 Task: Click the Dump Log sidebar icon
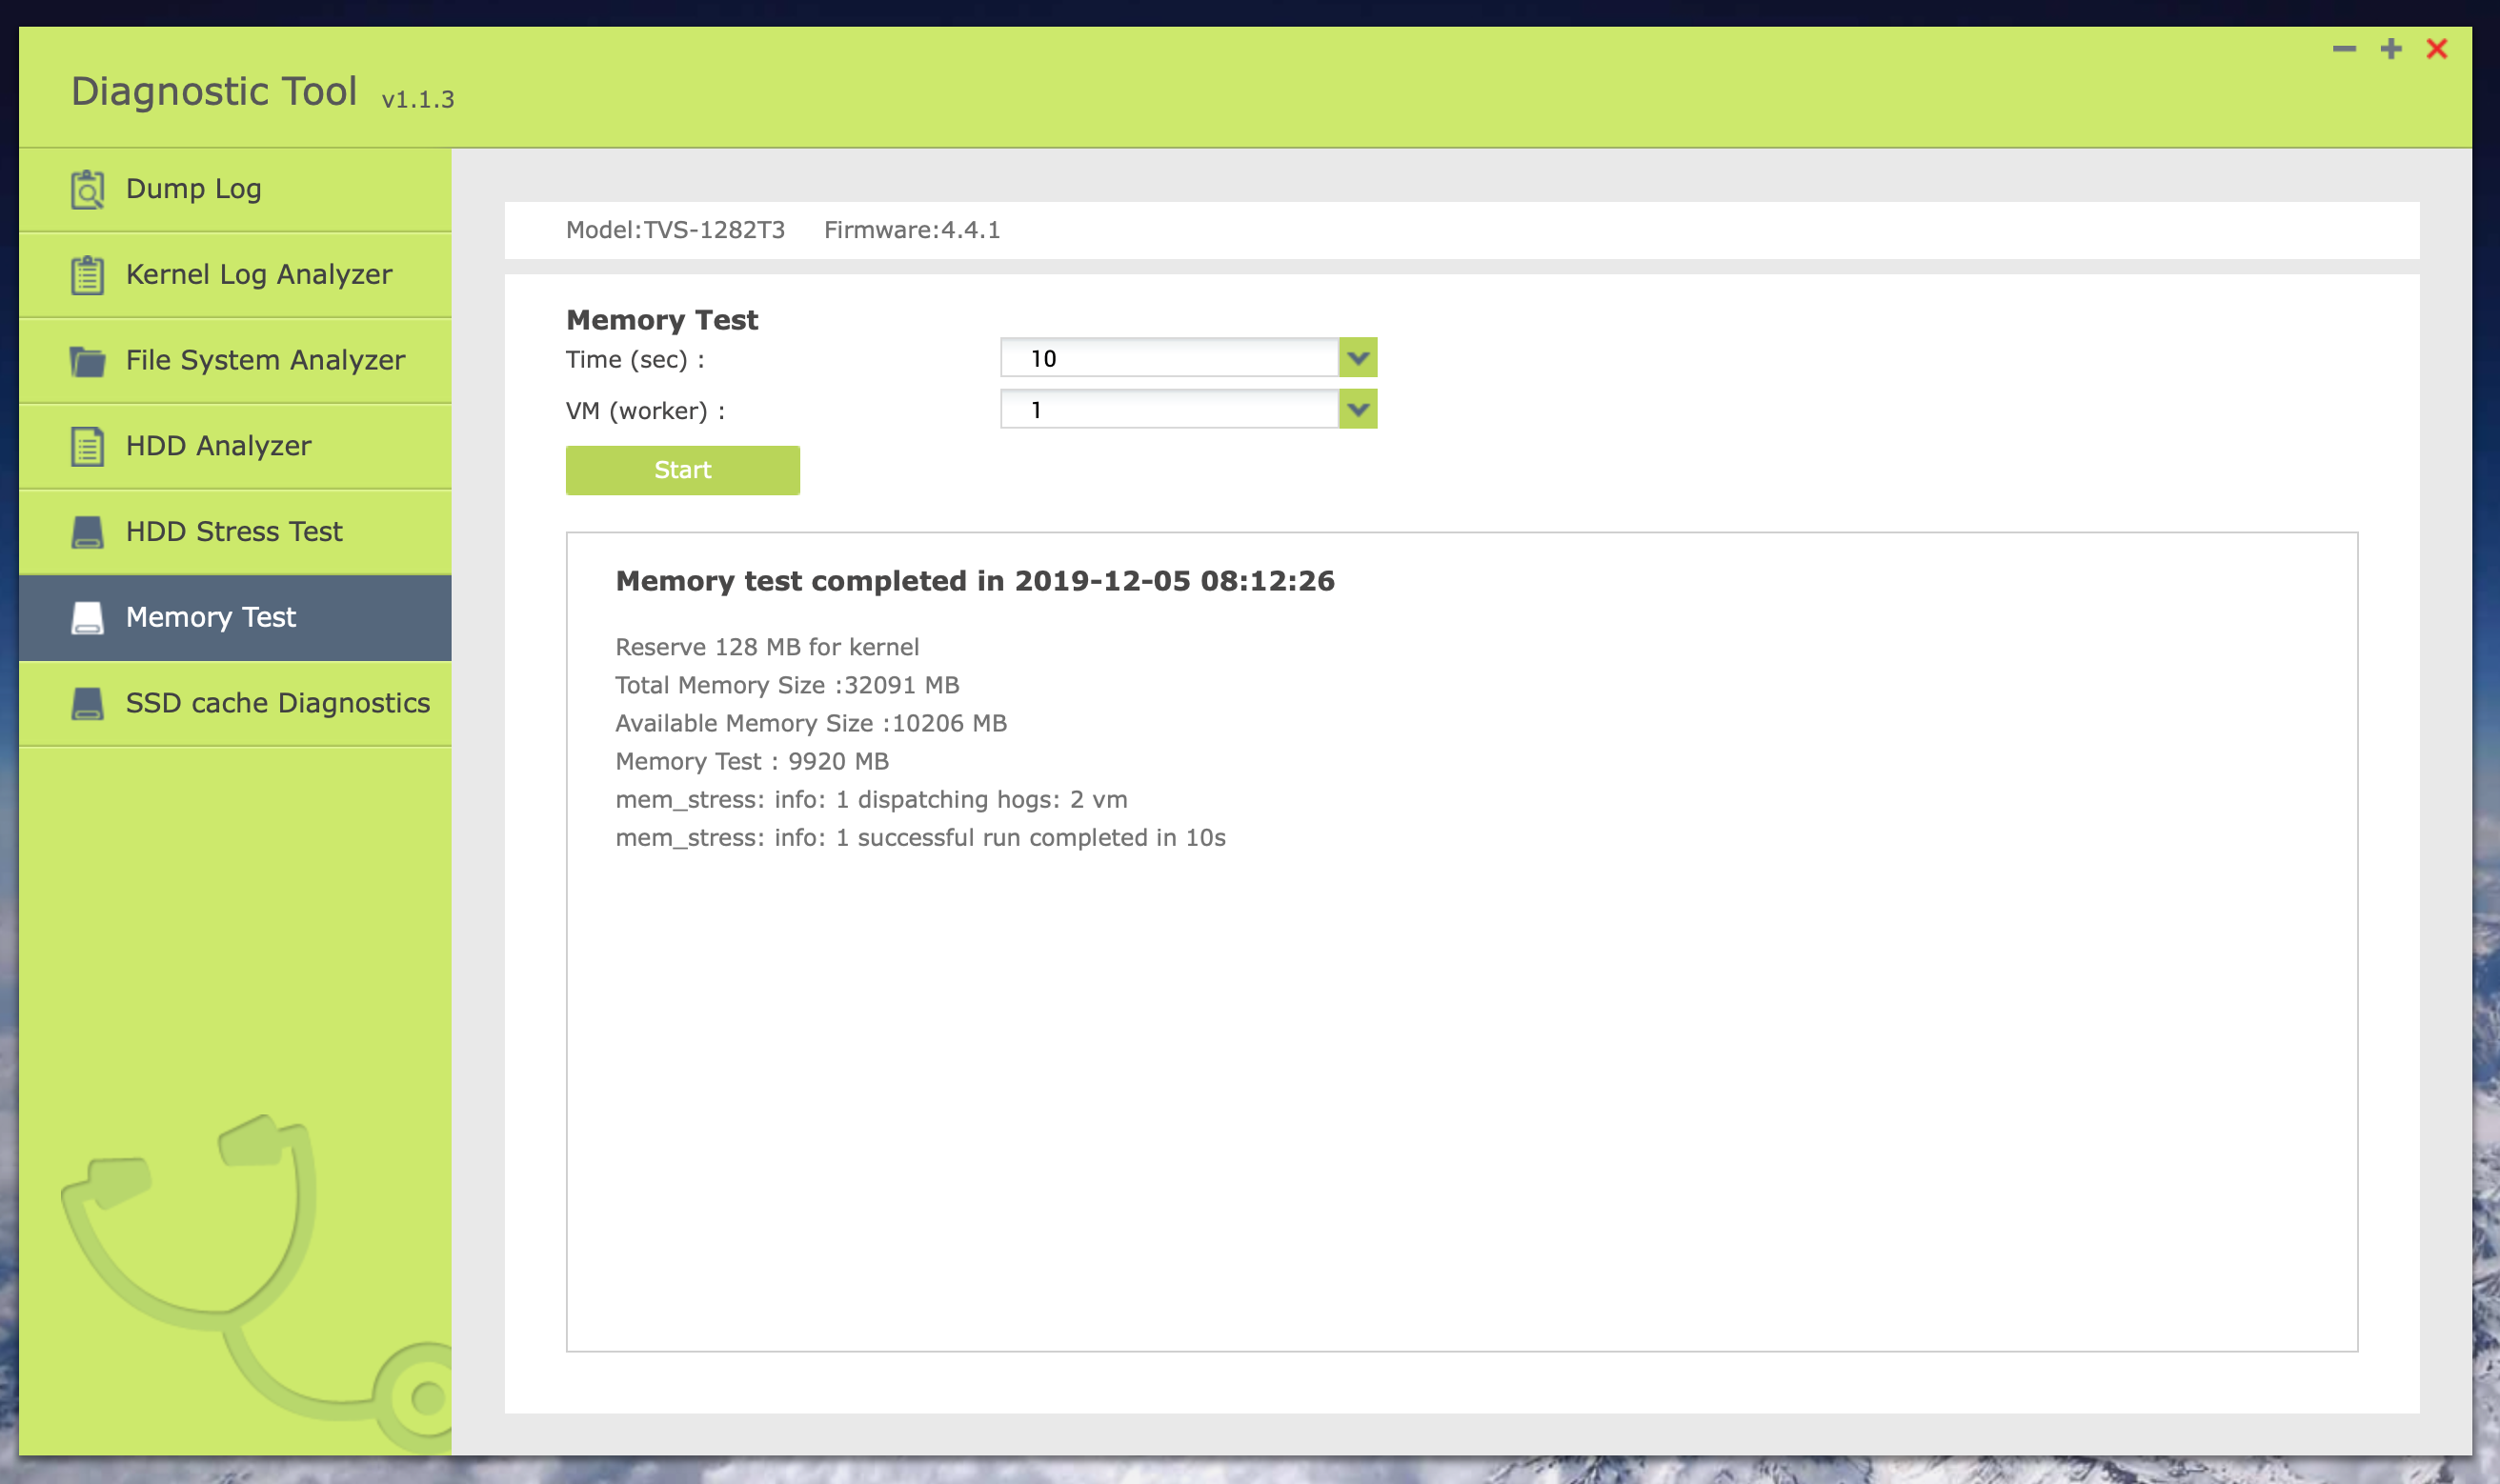click(x=87, y=189)
